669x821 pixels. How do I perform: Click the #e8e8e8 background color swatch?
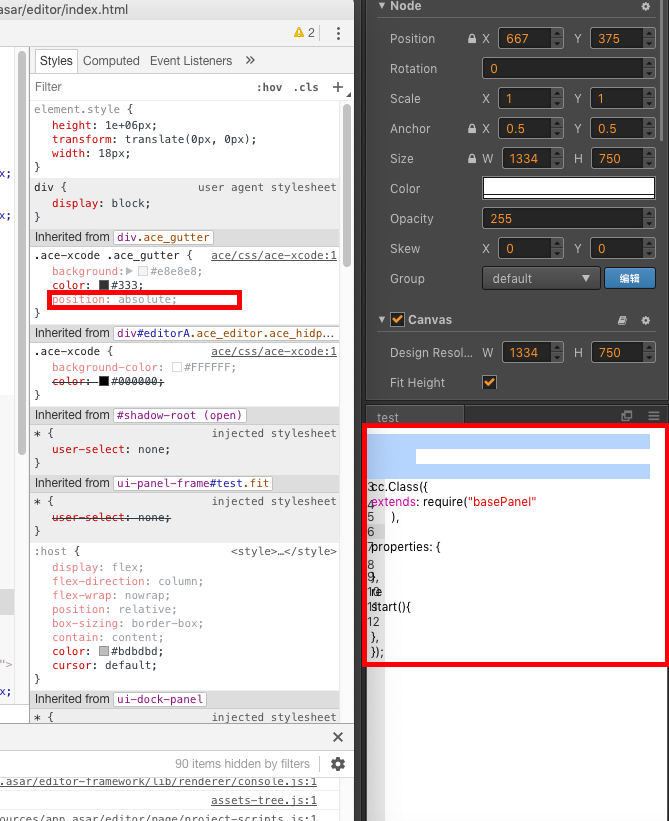[x=143, y=271]
